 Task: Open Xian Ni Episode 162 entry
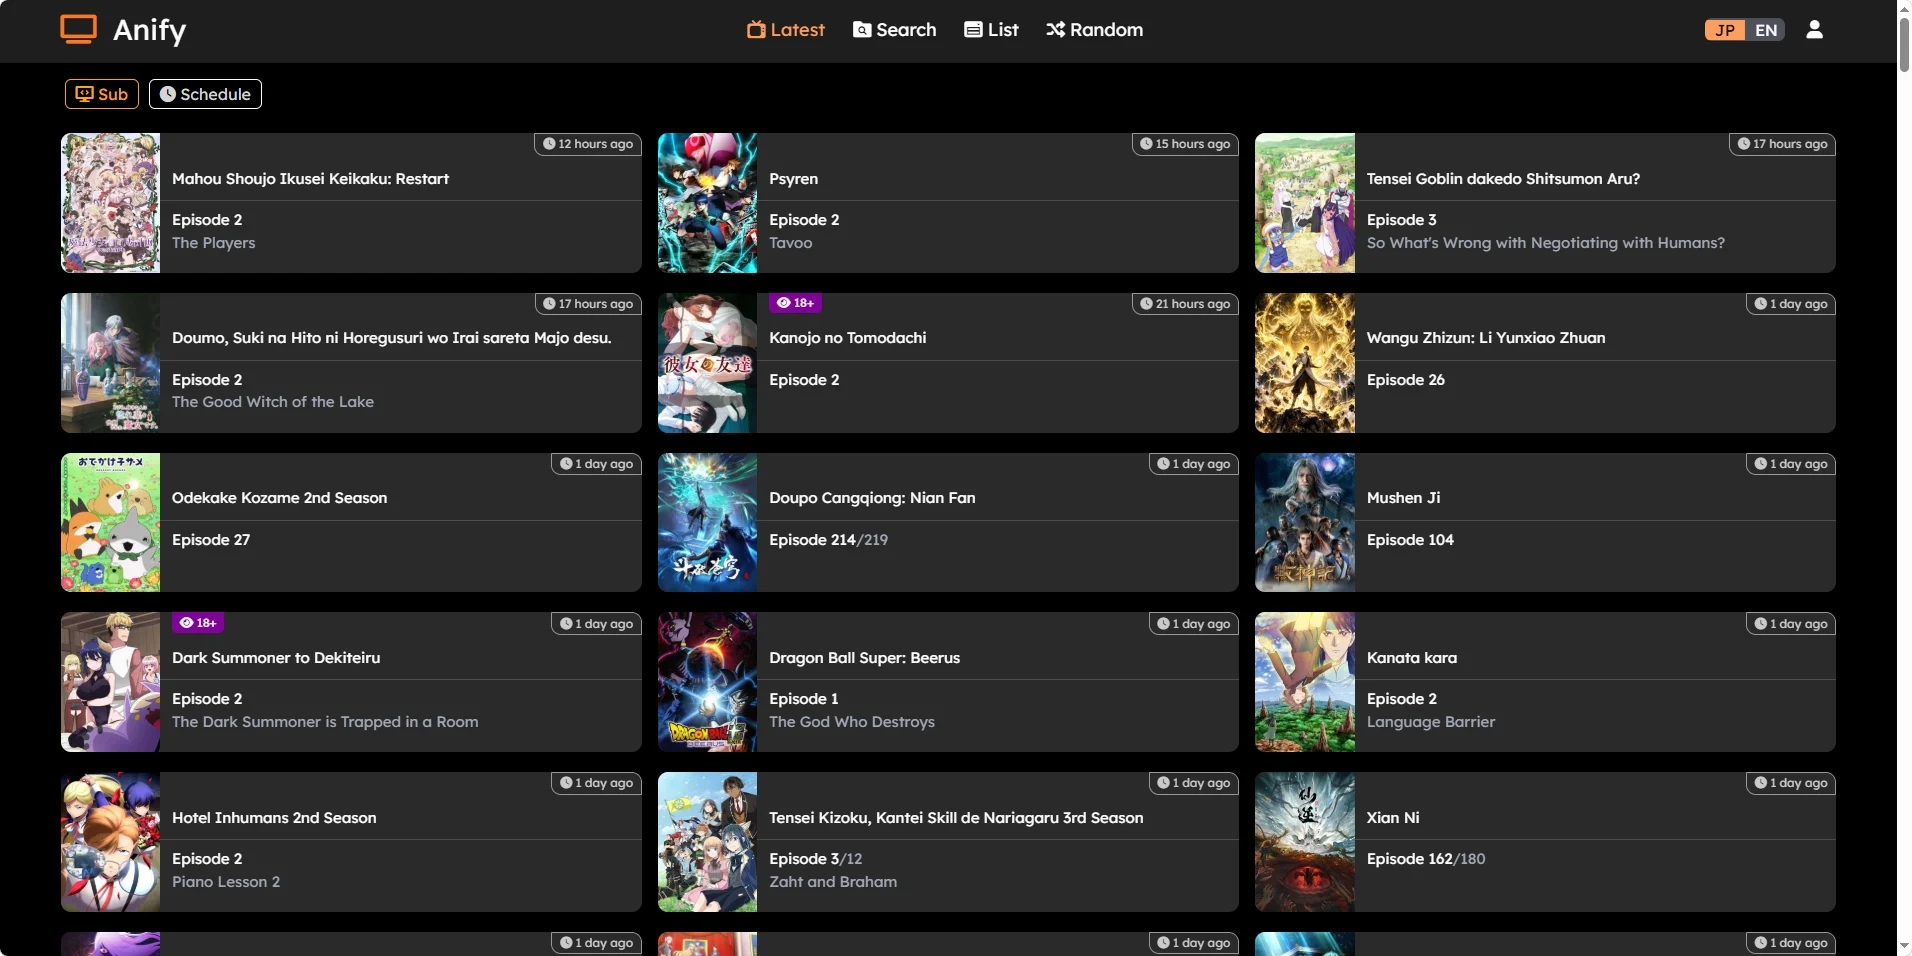tap(1425, 859)
